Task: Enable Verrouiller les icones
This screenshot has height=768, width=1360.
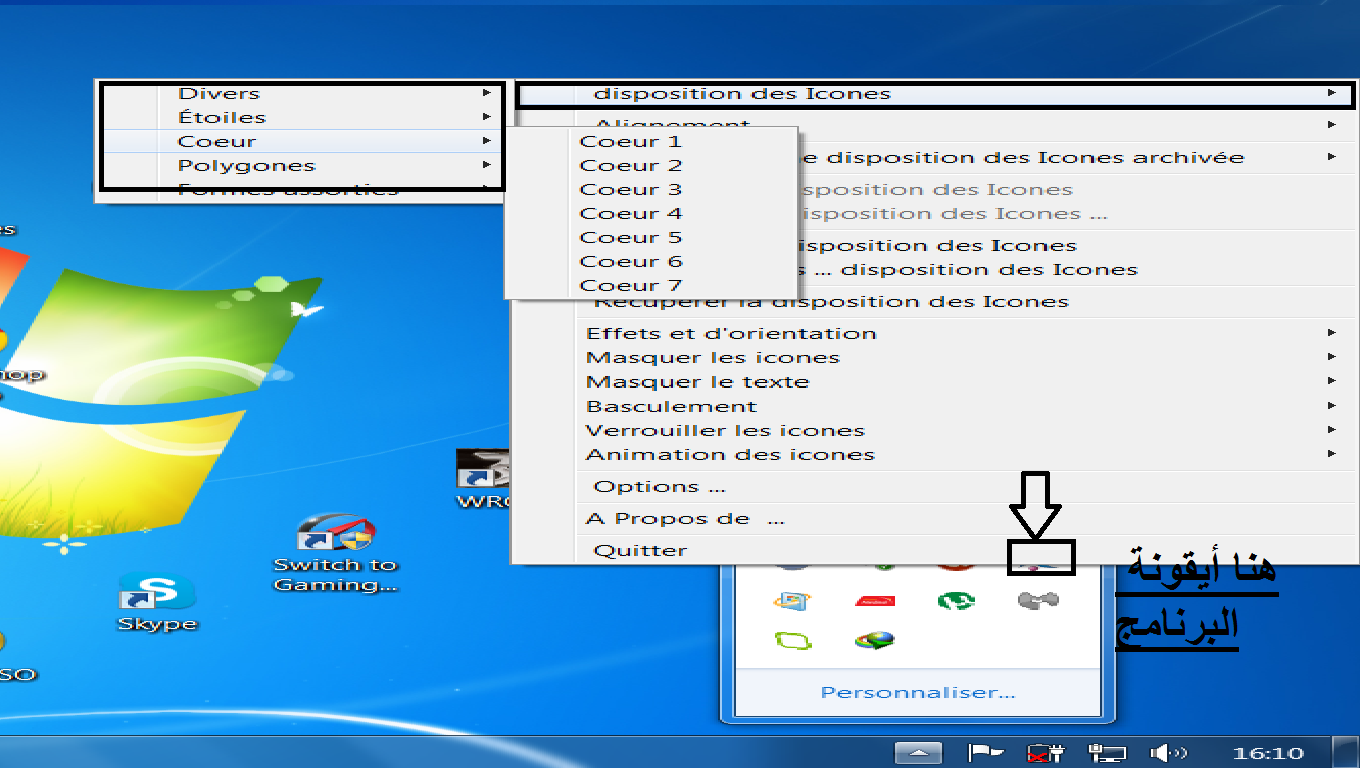Action: [723, 429]
